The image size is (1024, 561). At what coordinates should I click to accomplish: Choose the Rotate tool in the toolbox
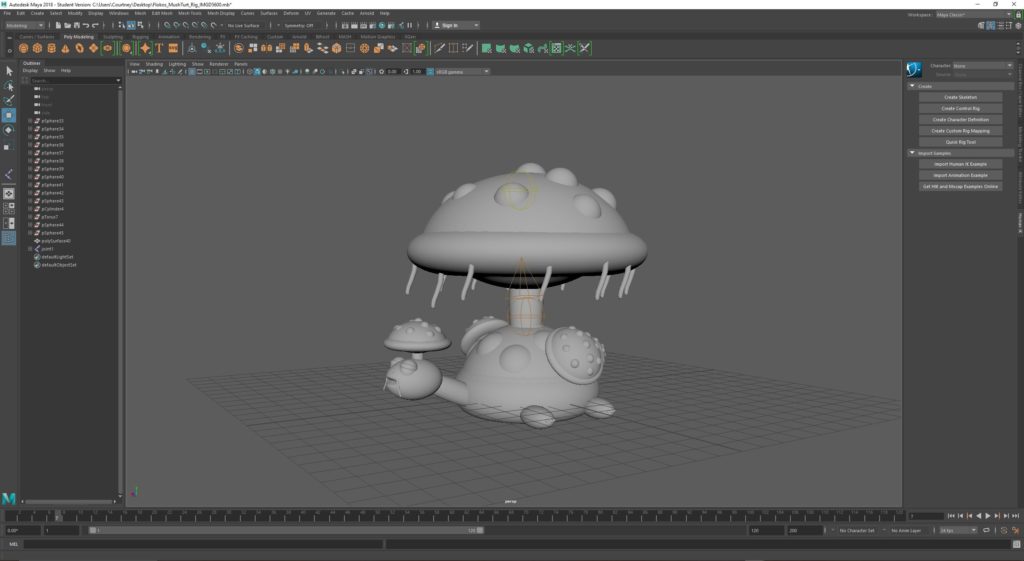8,130
